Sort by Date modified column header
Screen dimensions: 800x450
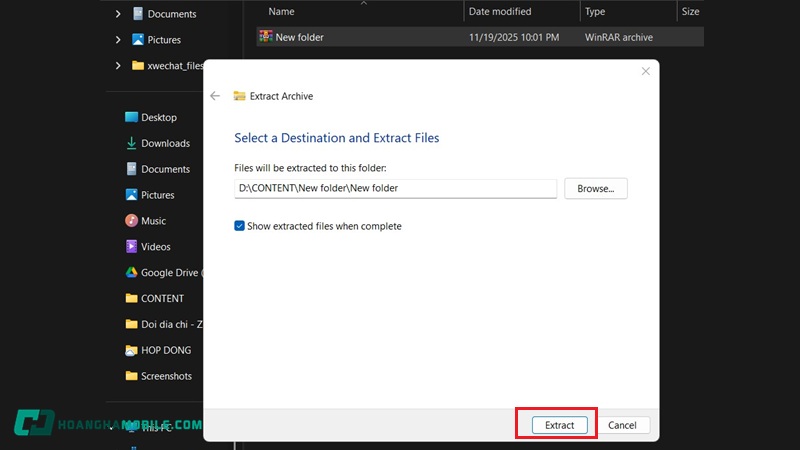[x=500, y=12]
